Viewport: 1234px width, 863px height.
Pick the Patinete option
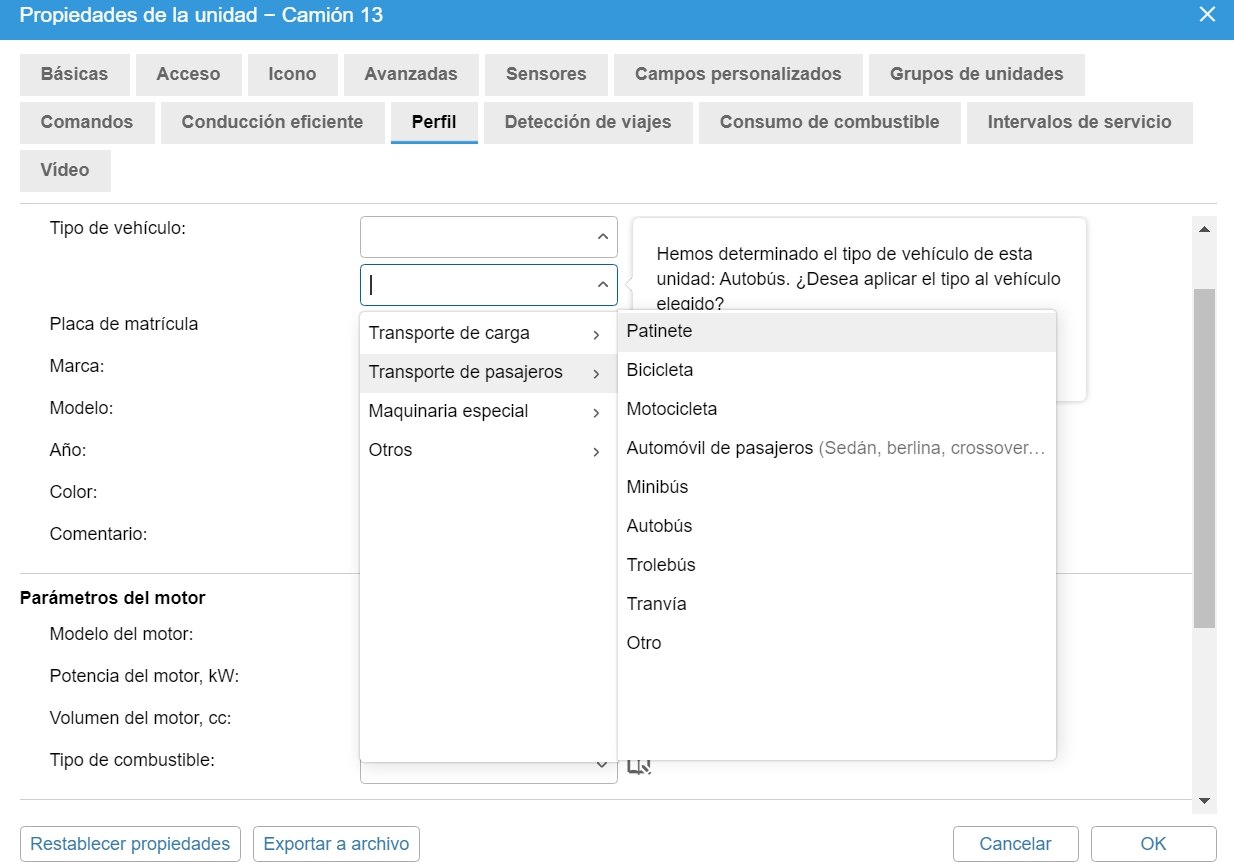(x=659, y=331)
